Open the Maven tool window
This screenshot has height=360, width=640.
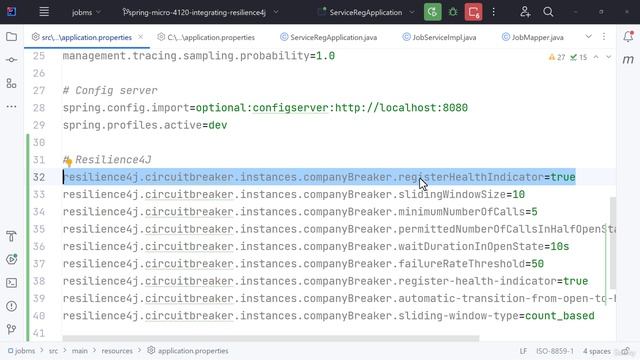tap(628, 60)
